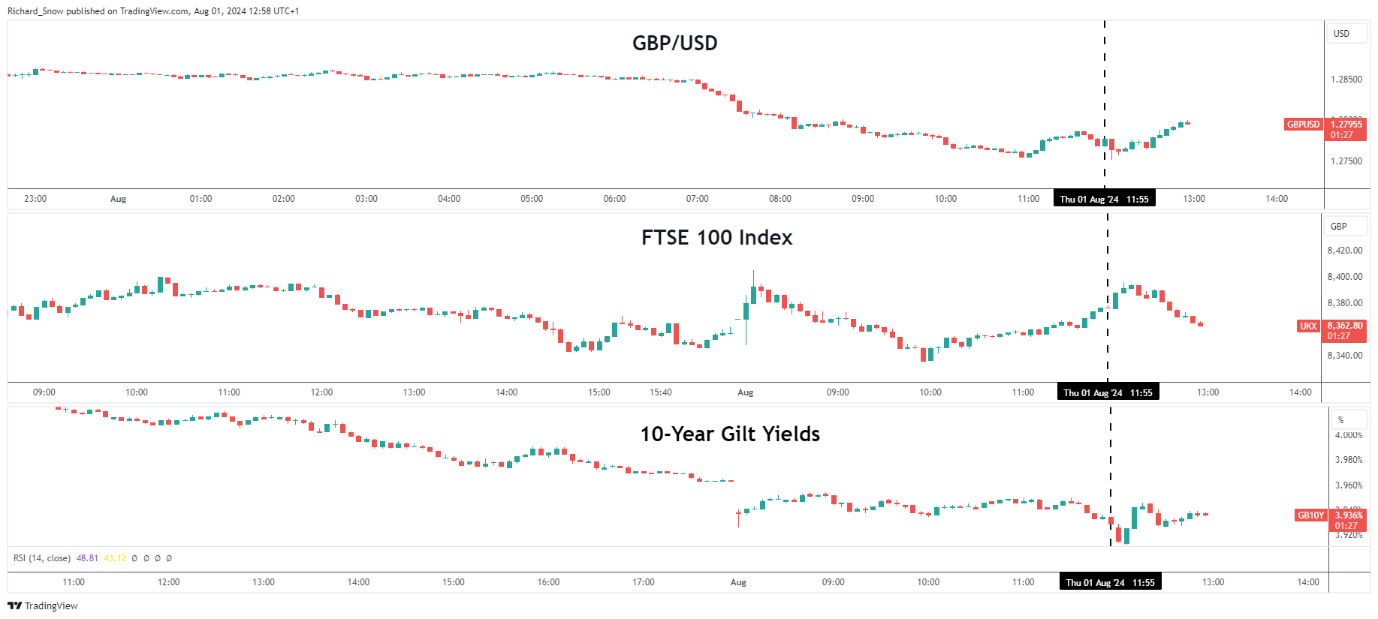Click the red UKX symbol label
Screen dimensions: 1378x619
(x=1307, y=326)
